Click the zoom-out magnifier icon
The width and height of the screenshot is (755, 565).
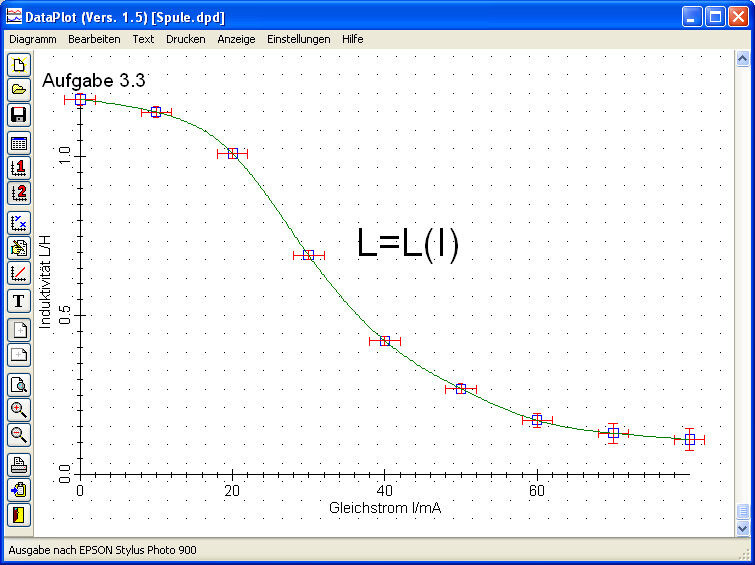point(19,435)
